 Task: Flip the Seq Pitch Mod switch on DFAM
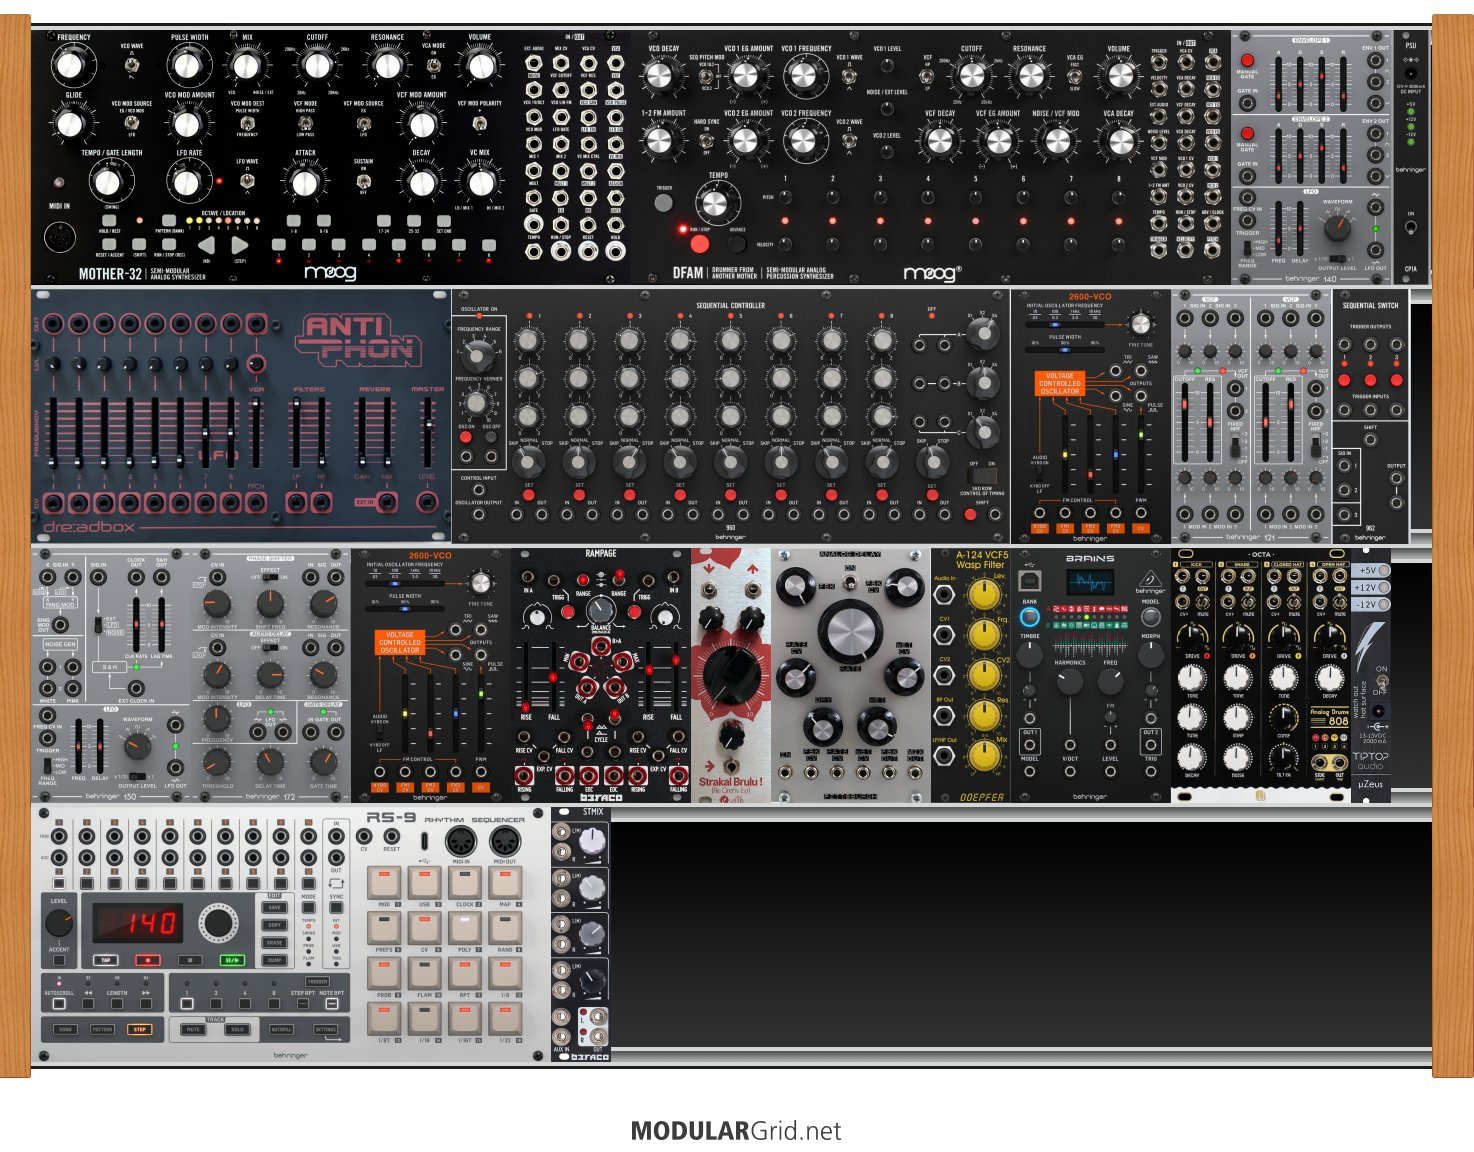click(706, 76)
